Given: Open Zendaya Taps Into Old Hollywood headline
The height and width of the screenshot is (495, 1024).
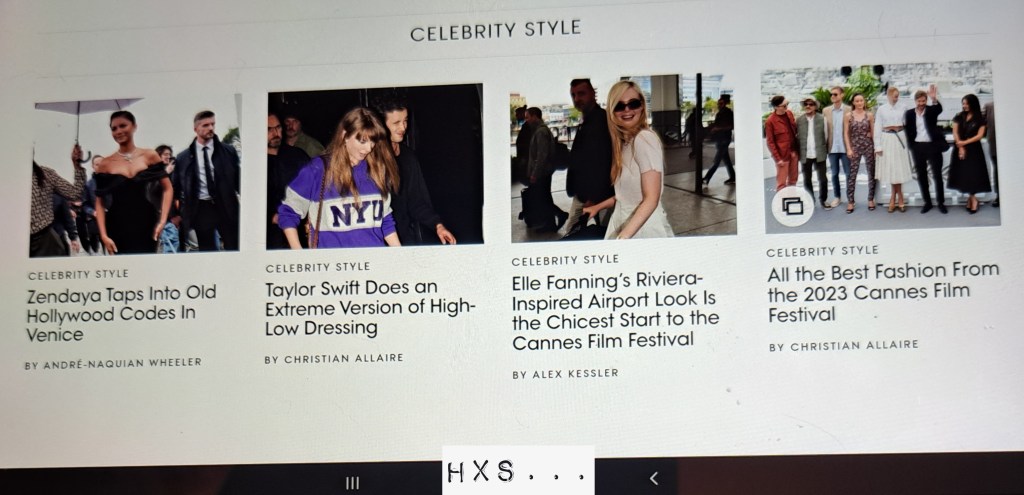Looking at the screenshot, I should click(x=121, y=314).
